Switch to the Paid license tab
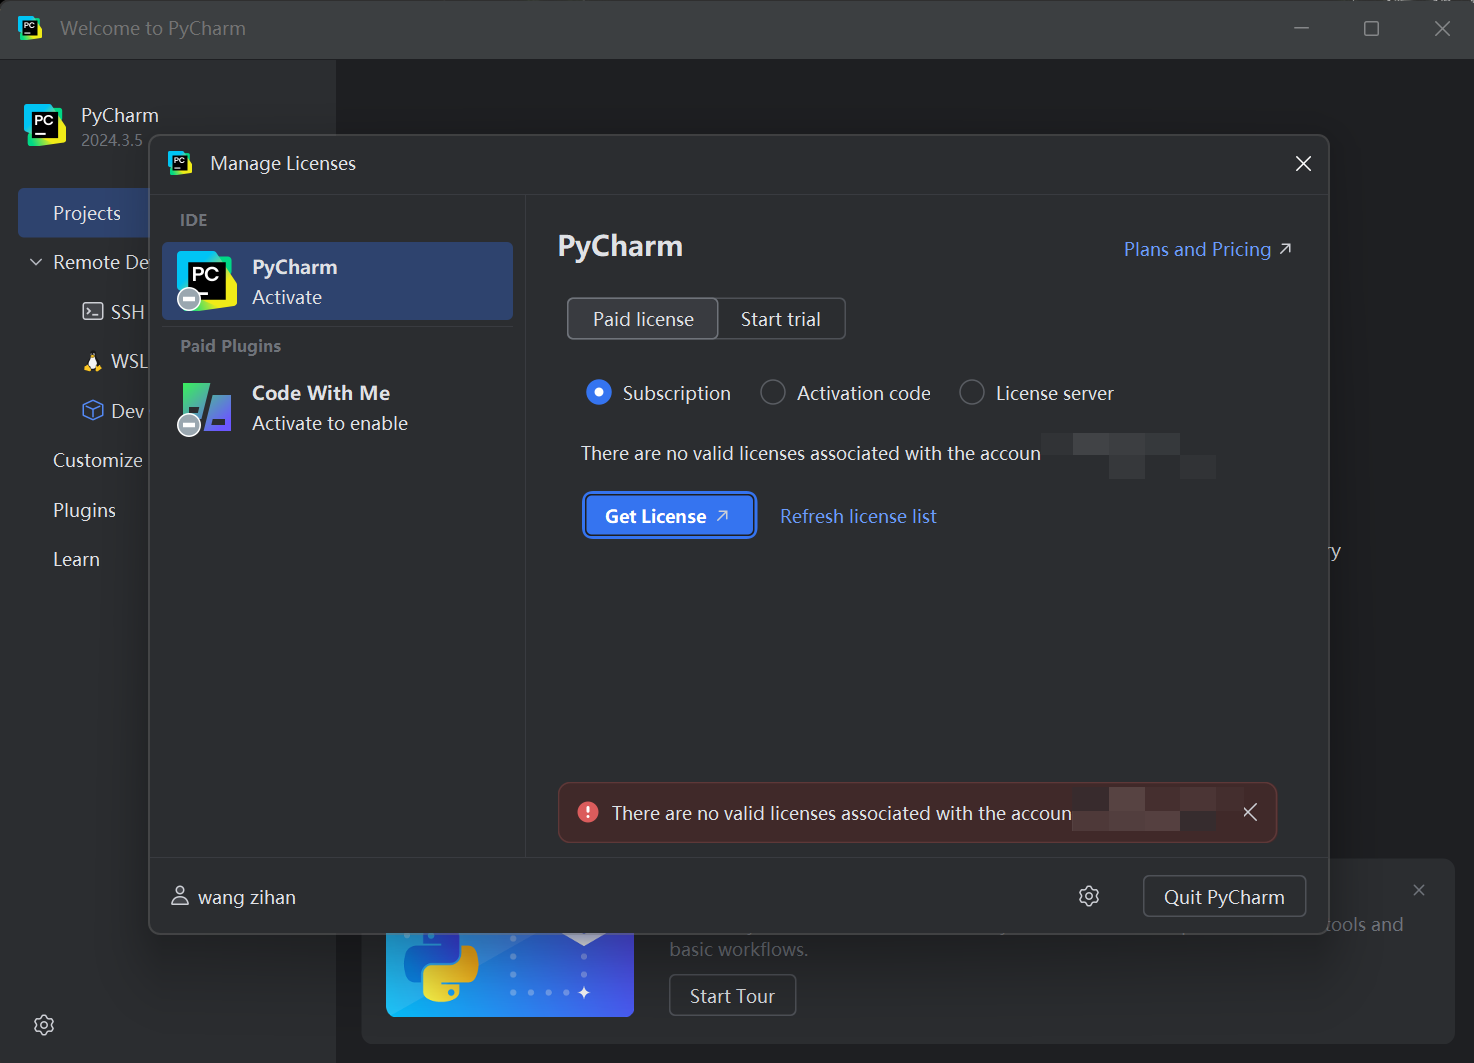 643,319
